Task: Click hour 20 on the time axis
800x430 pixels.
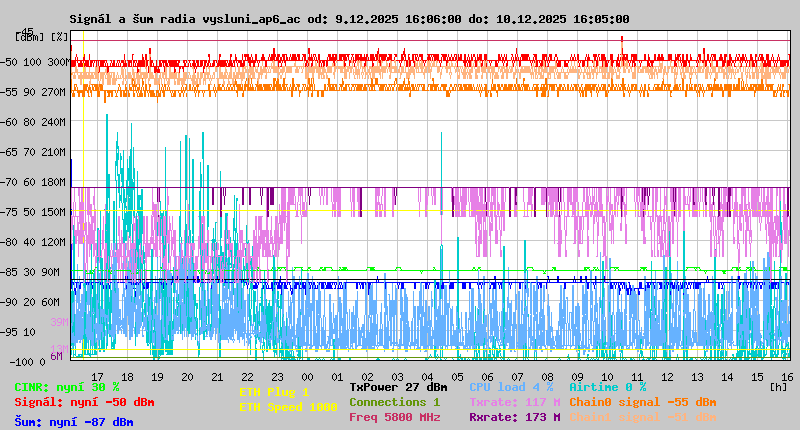Action: 187,377
